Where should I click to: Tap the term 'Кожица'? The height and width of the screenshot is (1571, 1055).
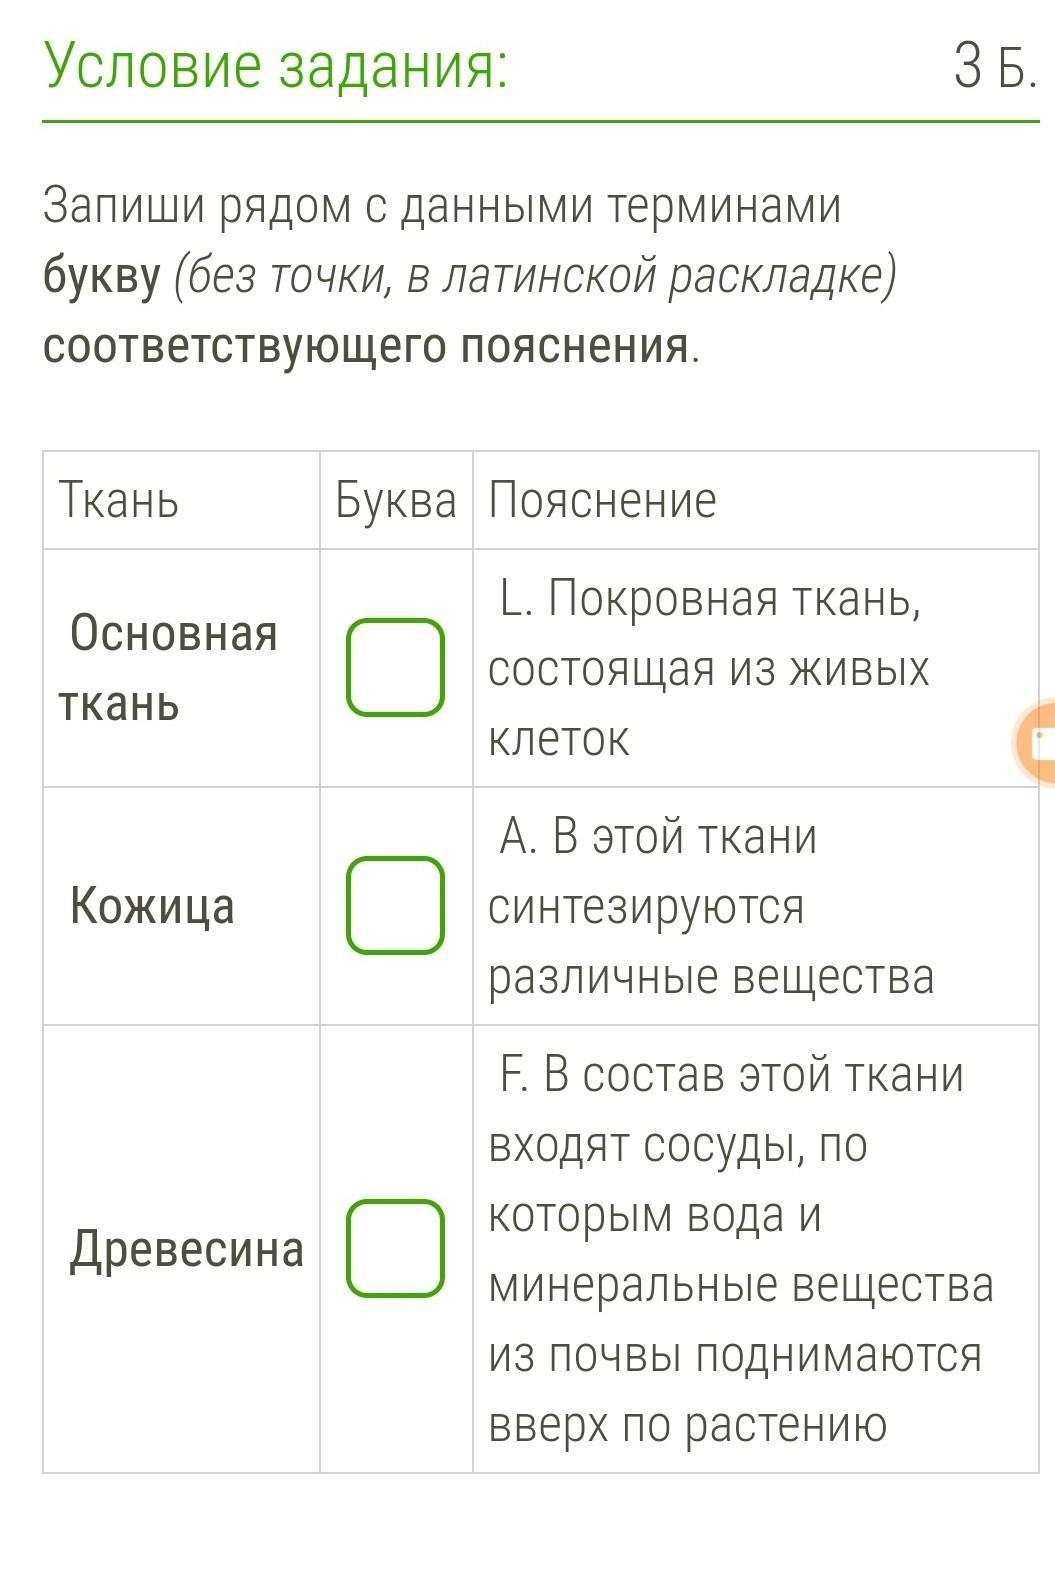[x=152, y=906]
